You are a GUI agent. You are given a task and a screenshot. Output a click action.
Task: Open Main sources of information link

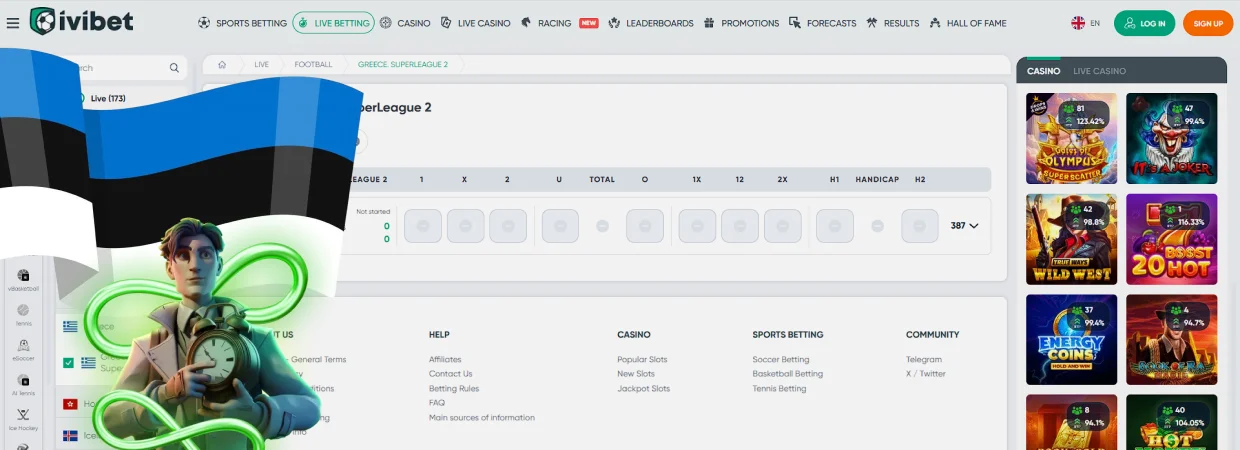(482, 418)
